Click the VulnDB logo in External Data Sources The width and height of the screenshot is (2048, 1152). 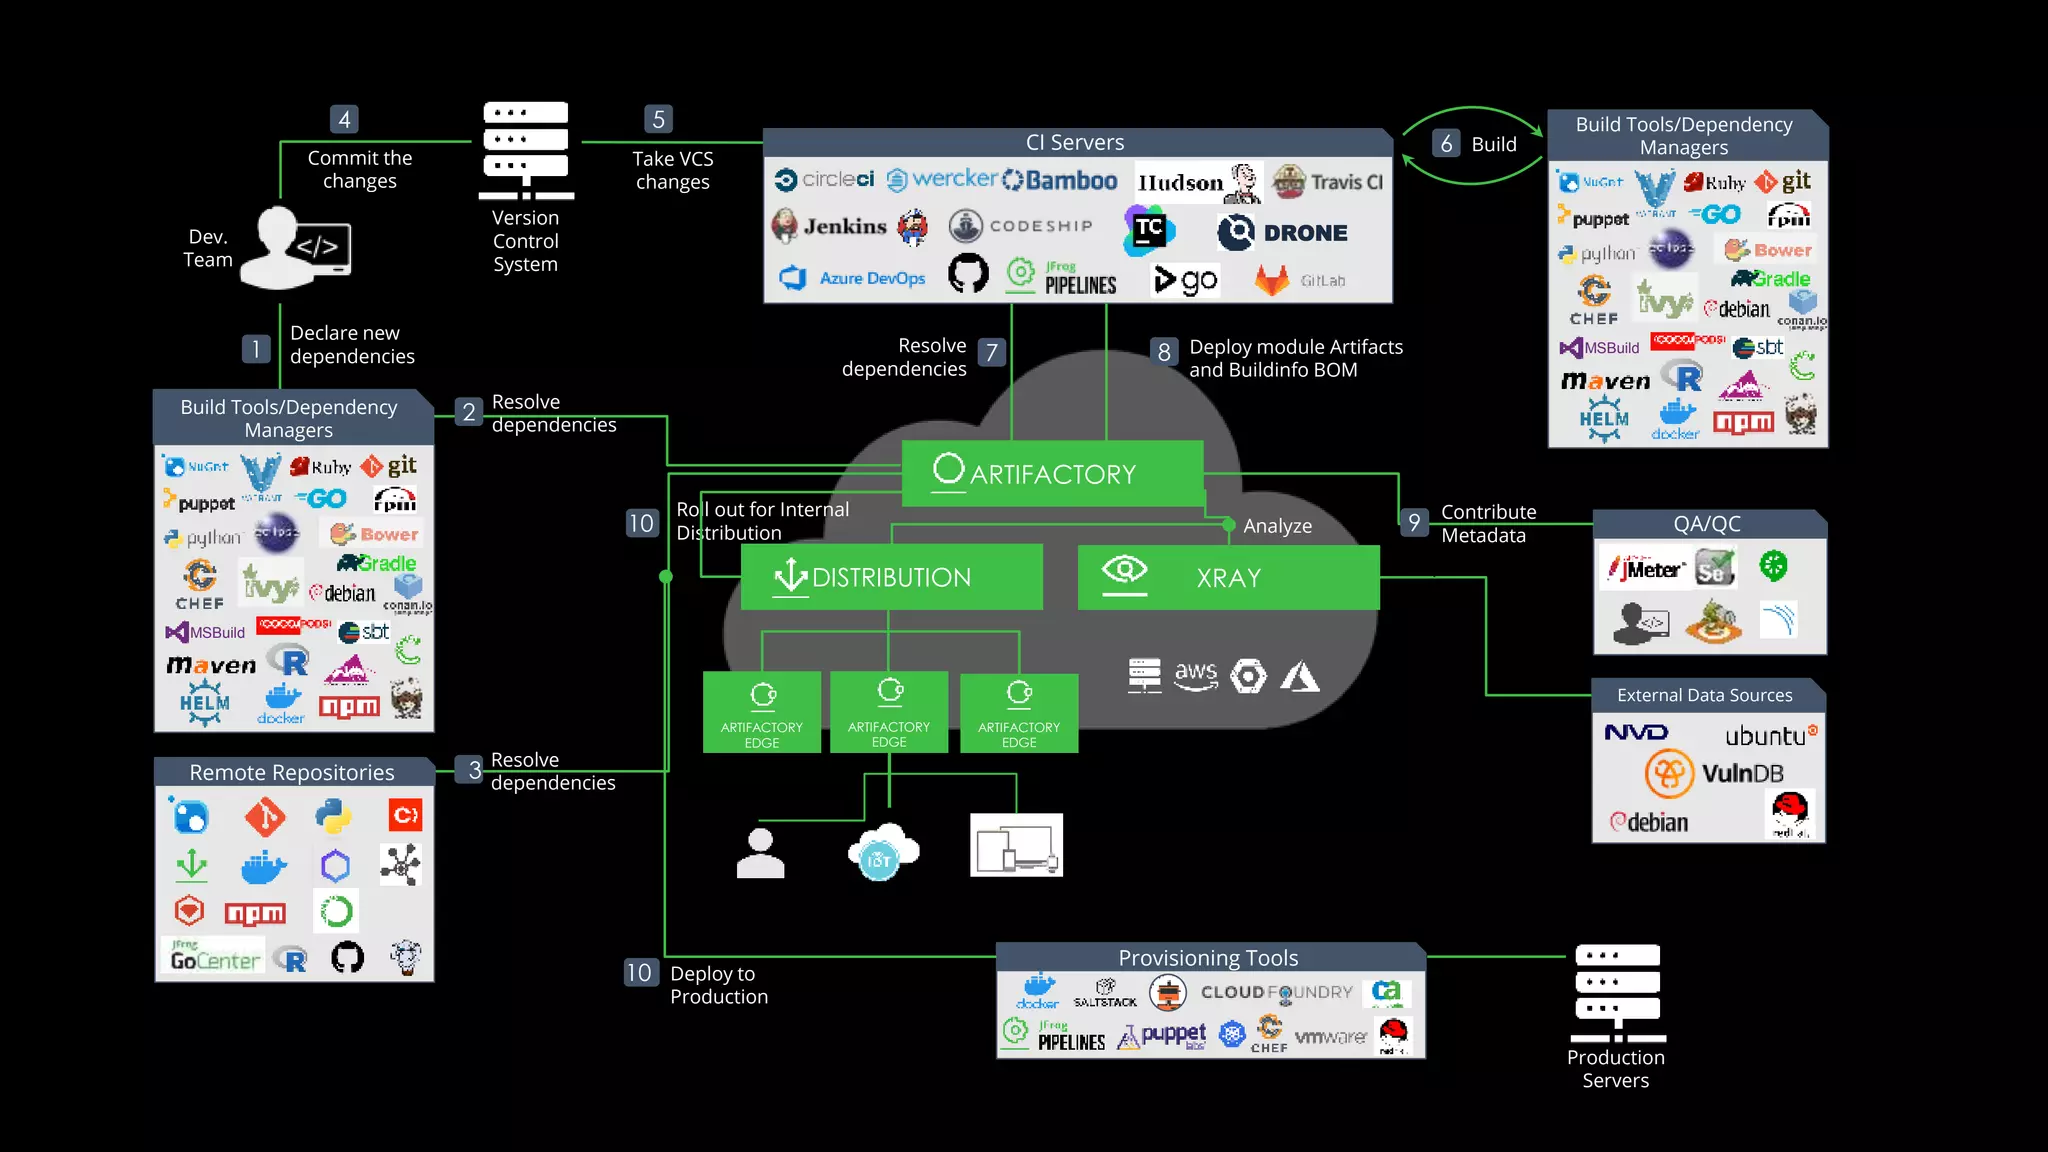click(x=1714, y=773)
